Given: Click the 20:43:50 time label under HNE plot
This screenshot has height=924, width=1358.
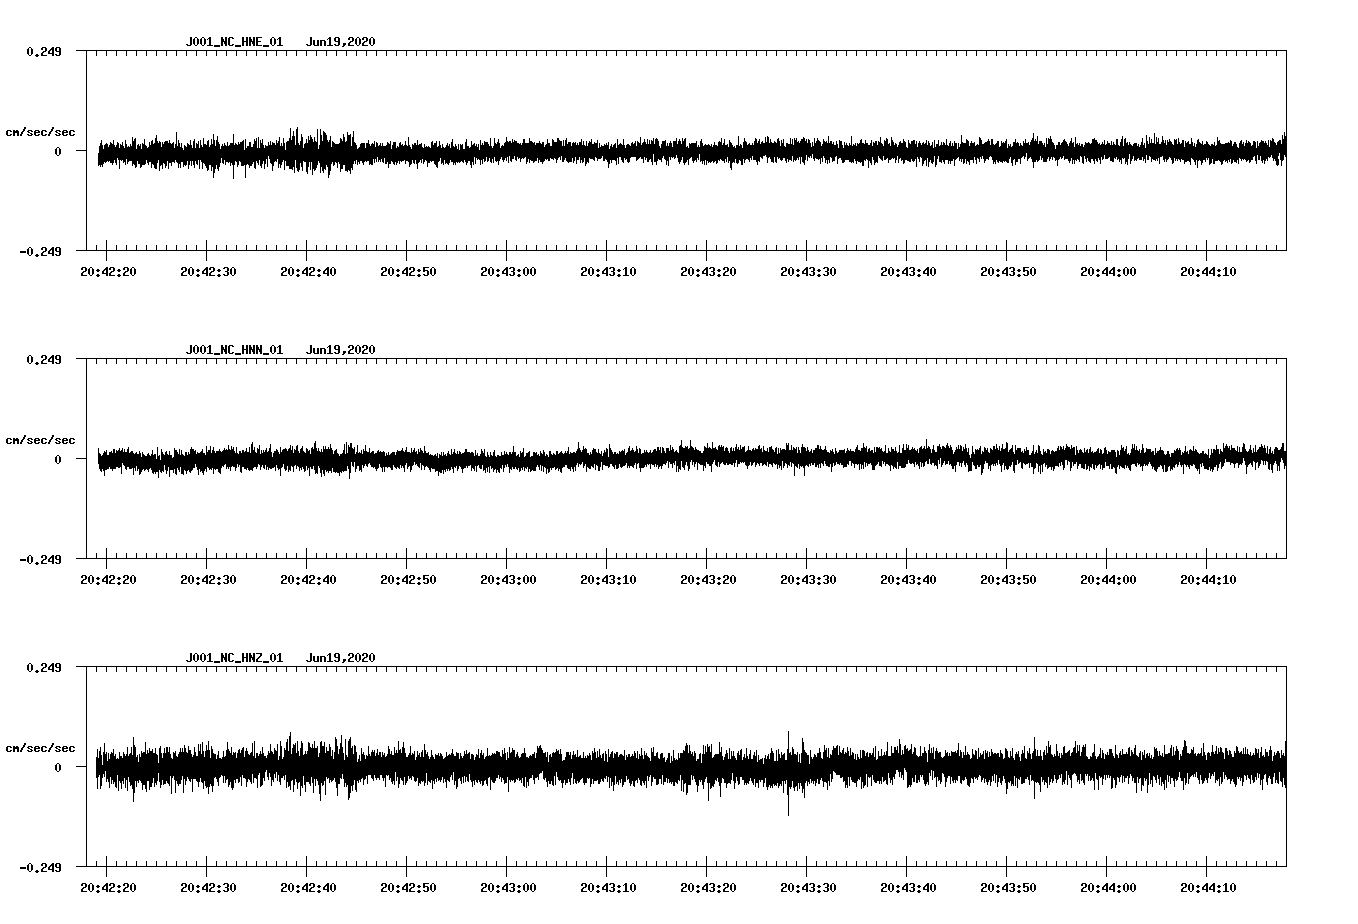Looking at the screenshot, I should pyautogui.click(x=1008, y=272).
